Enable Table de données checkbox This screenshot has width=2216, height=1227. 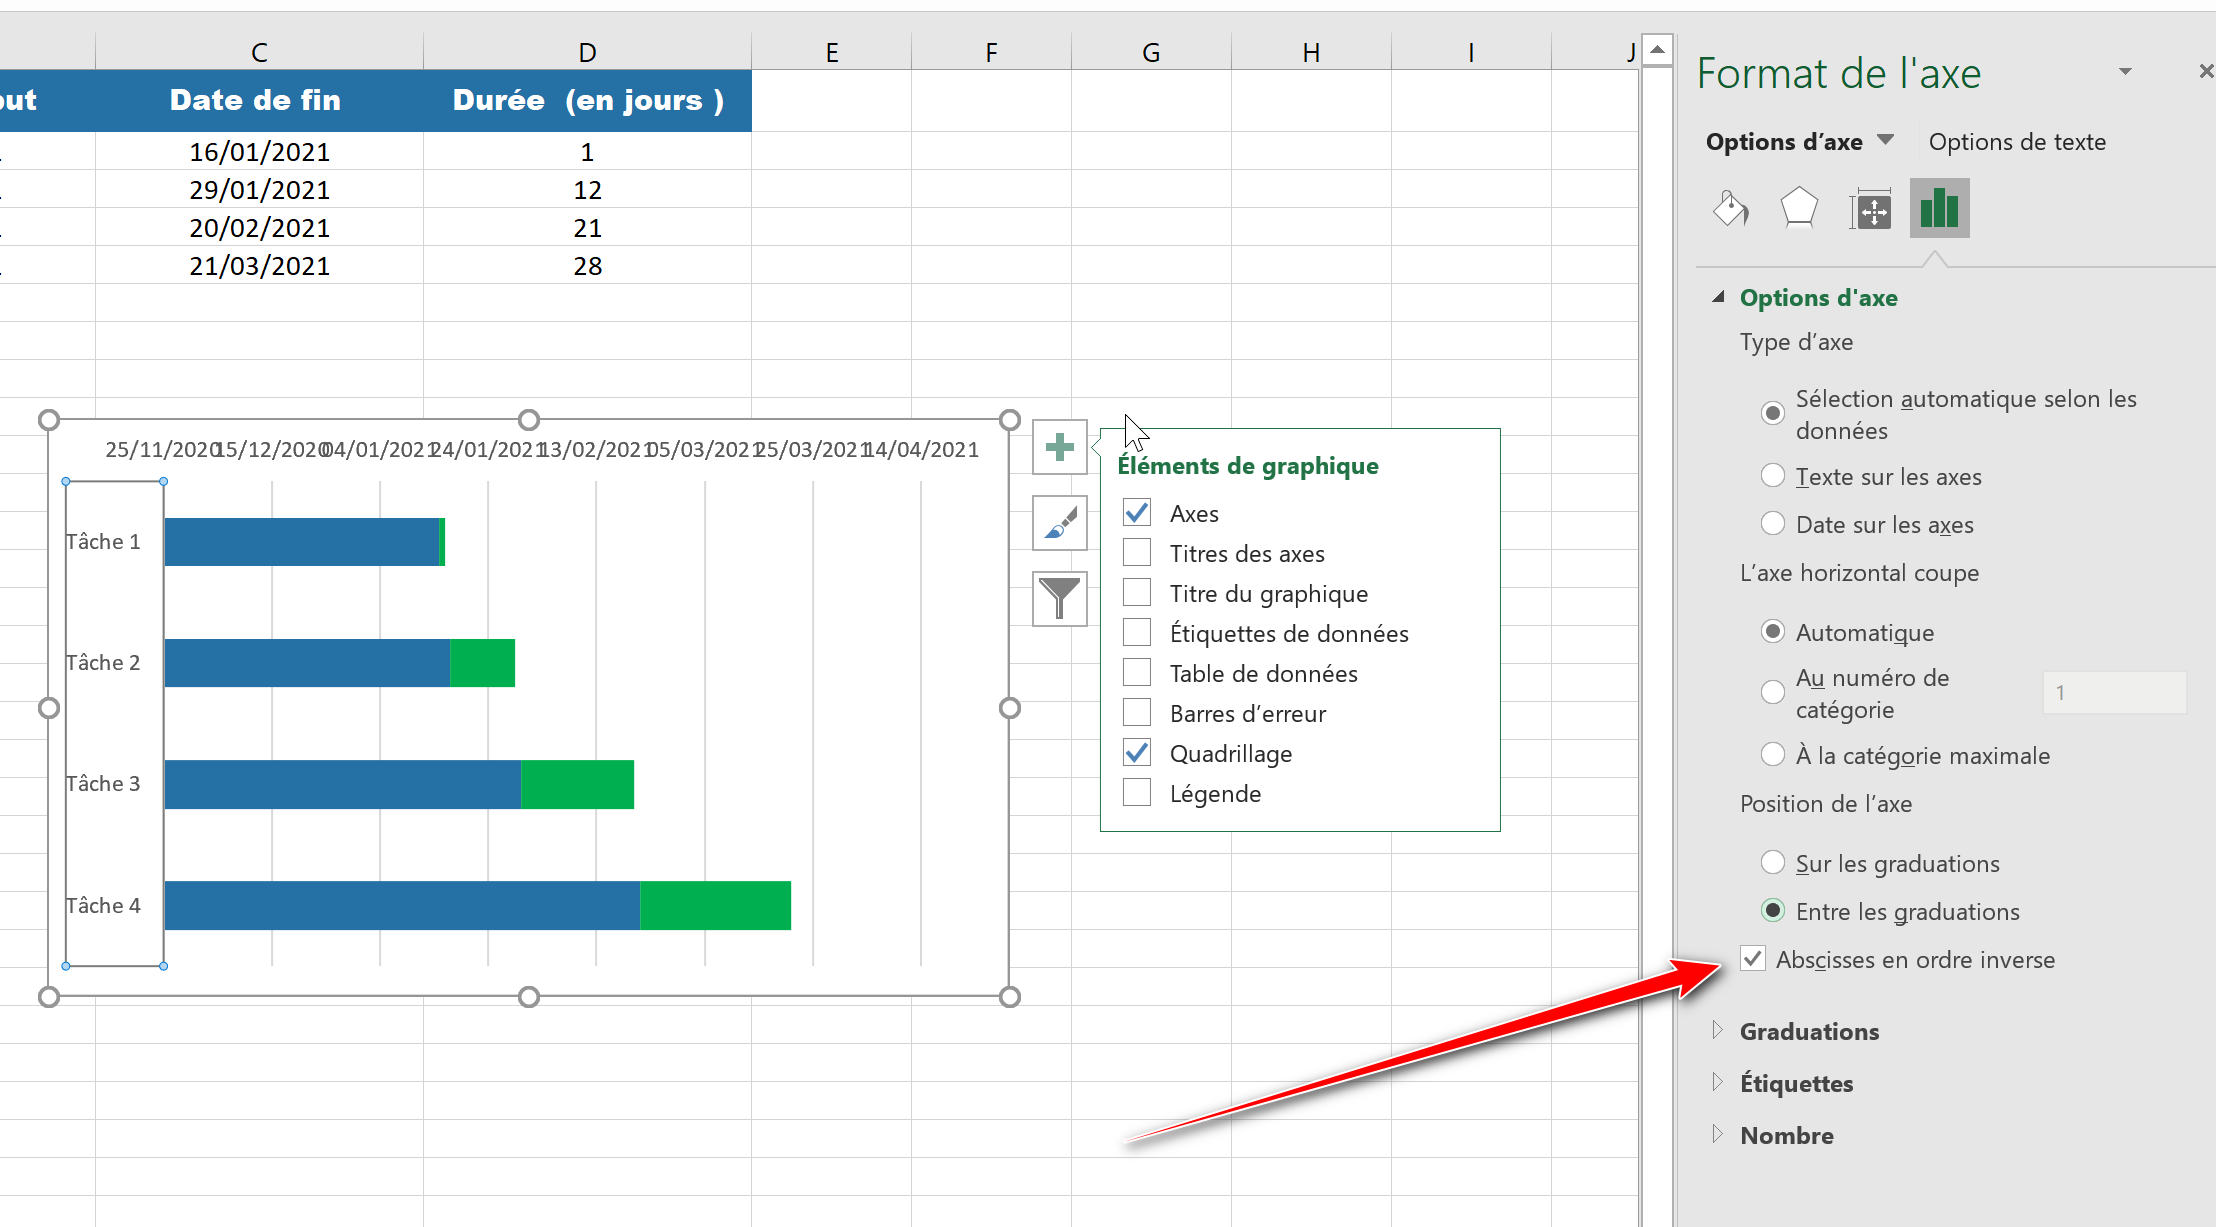(x=1137, y=672)
